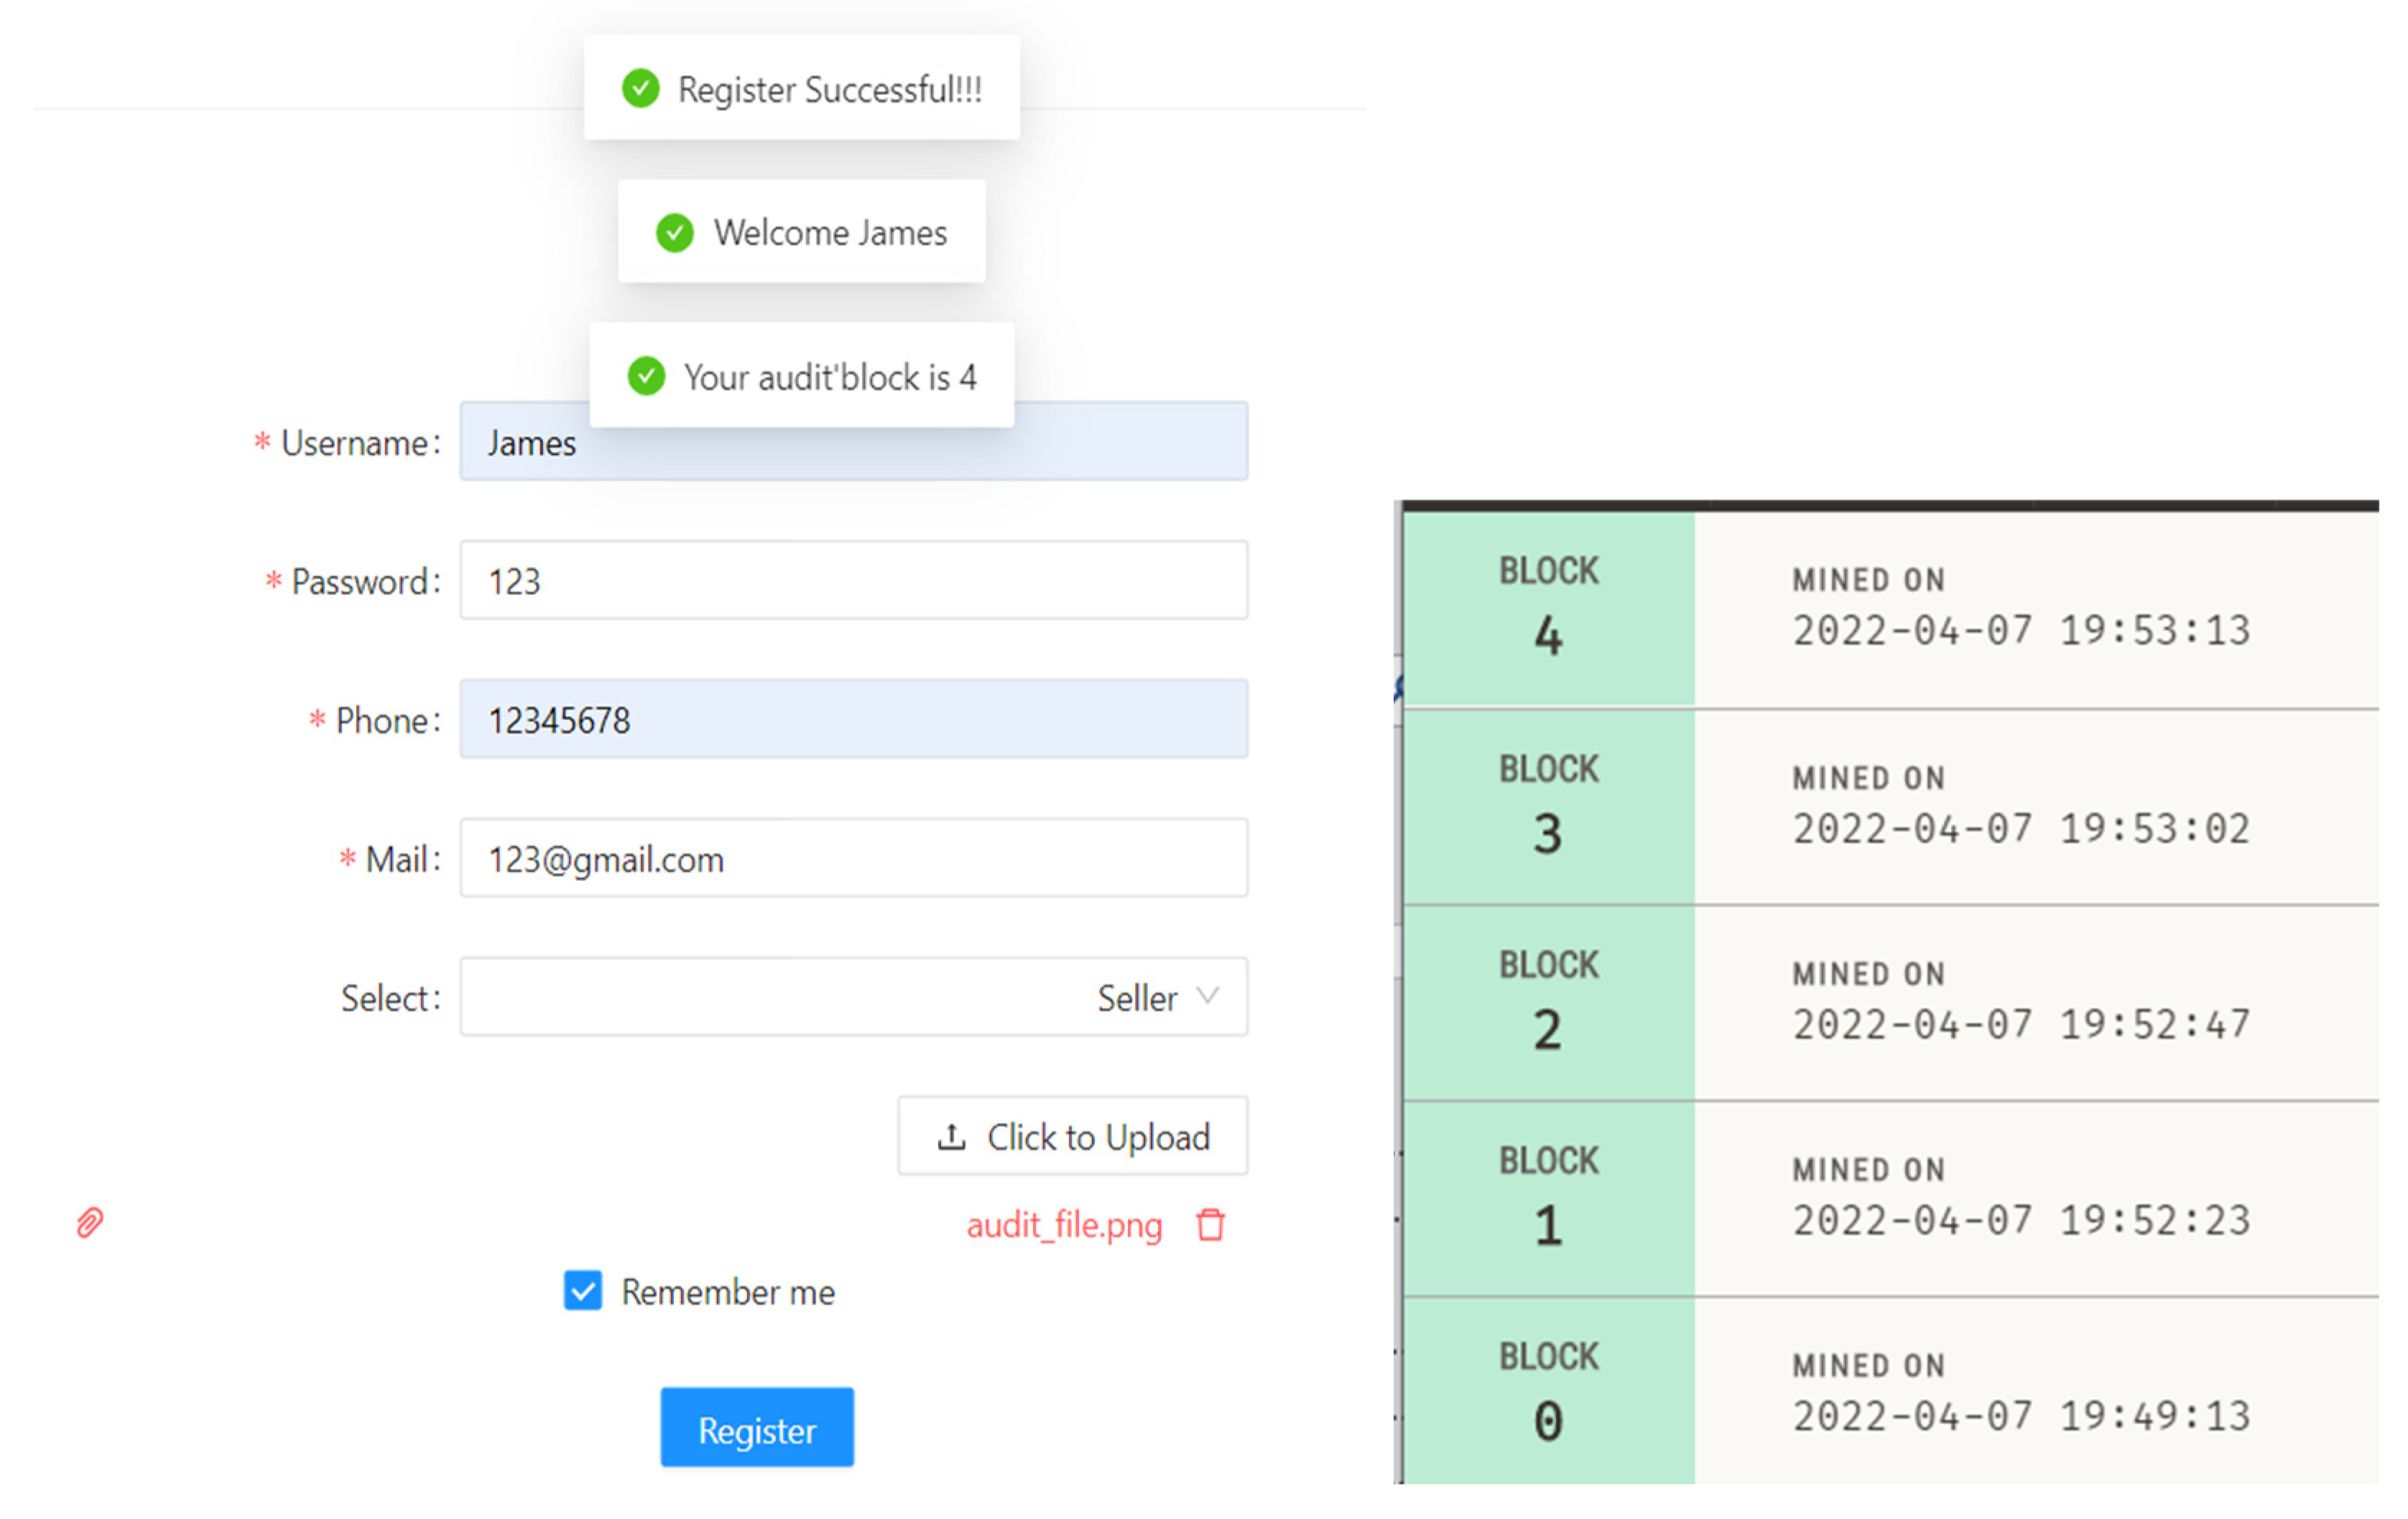Submit the form with Register button
Viewport: 2408px width, 1519px height.
click(757, 1428)
